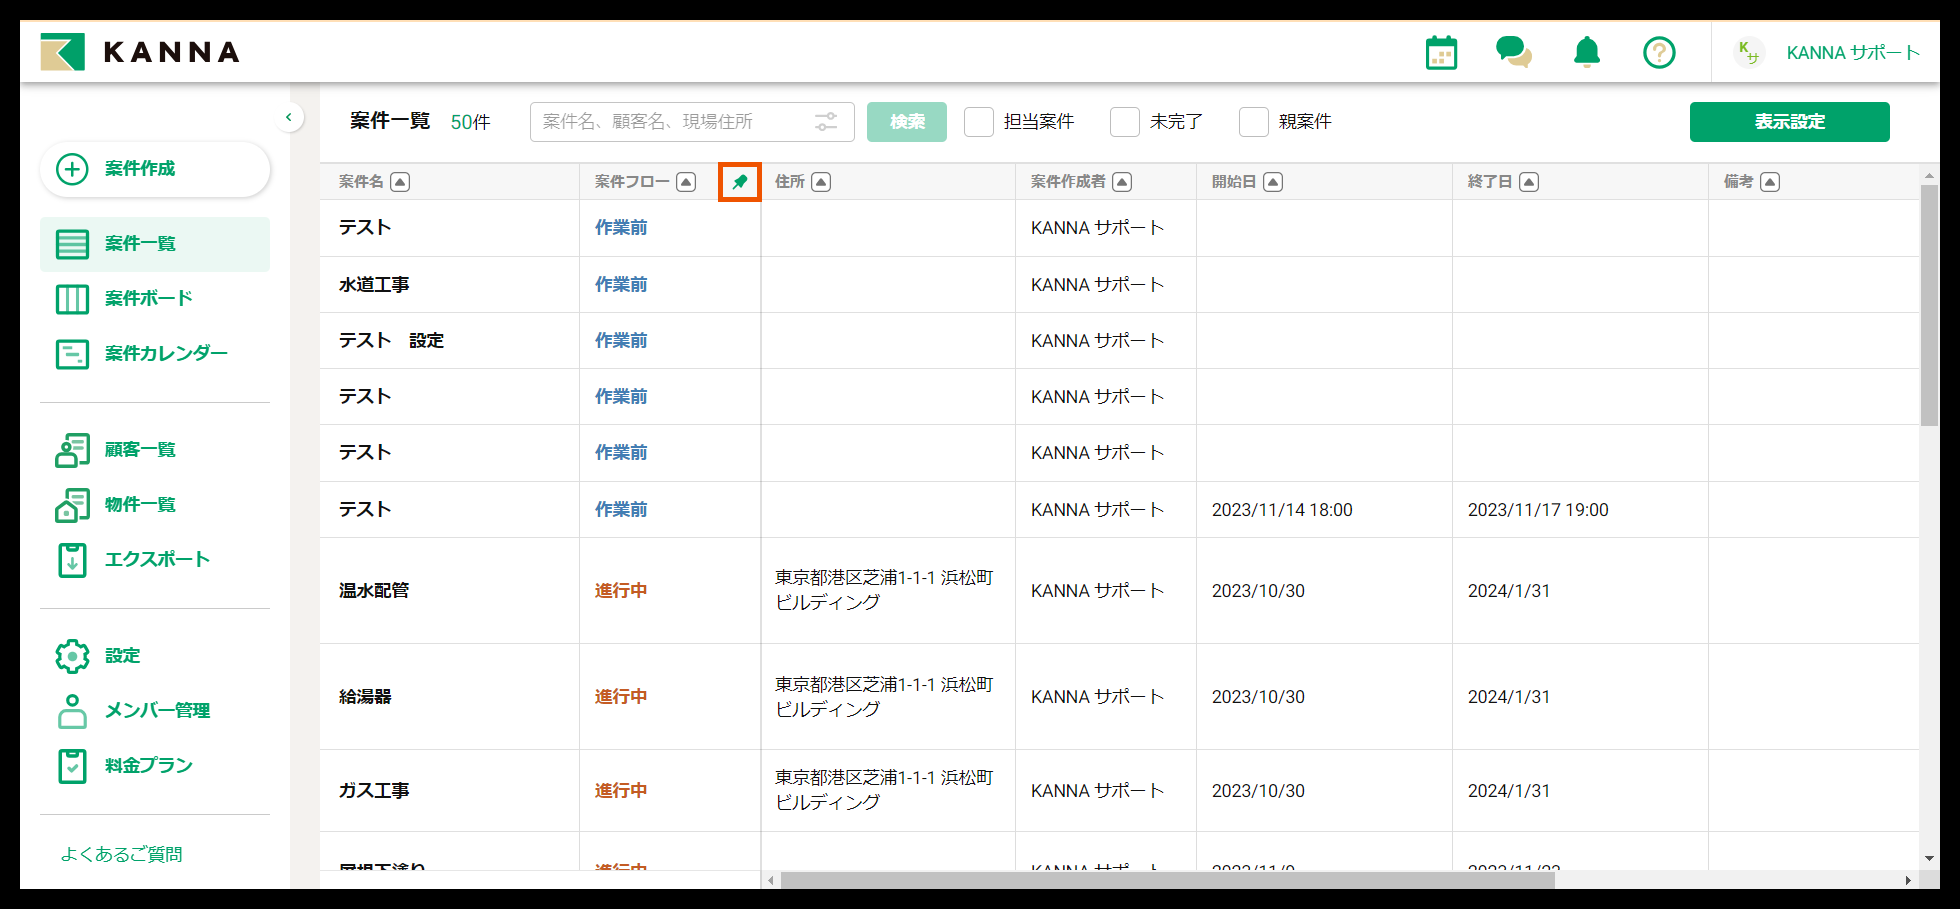Open メンバー管理 from the sidebar
The image size is (1960, 909).
point(160,711)
